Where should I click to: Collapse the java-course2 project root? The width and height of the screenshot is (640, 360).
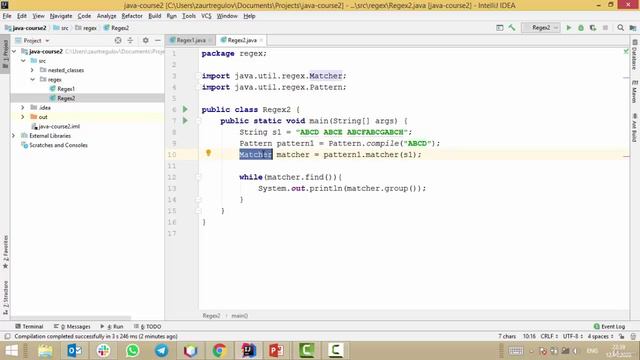click(14, 51)
